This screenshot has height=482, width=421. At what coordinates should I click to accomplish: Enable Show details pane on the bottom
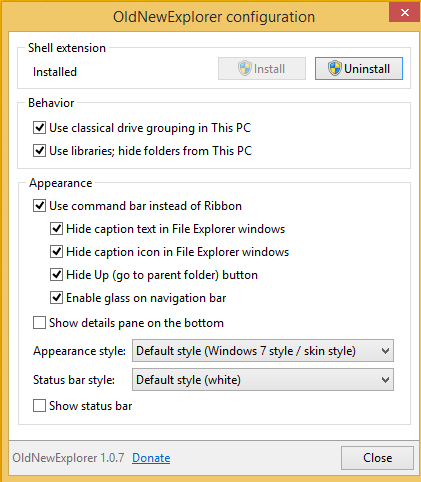(39, 323)
